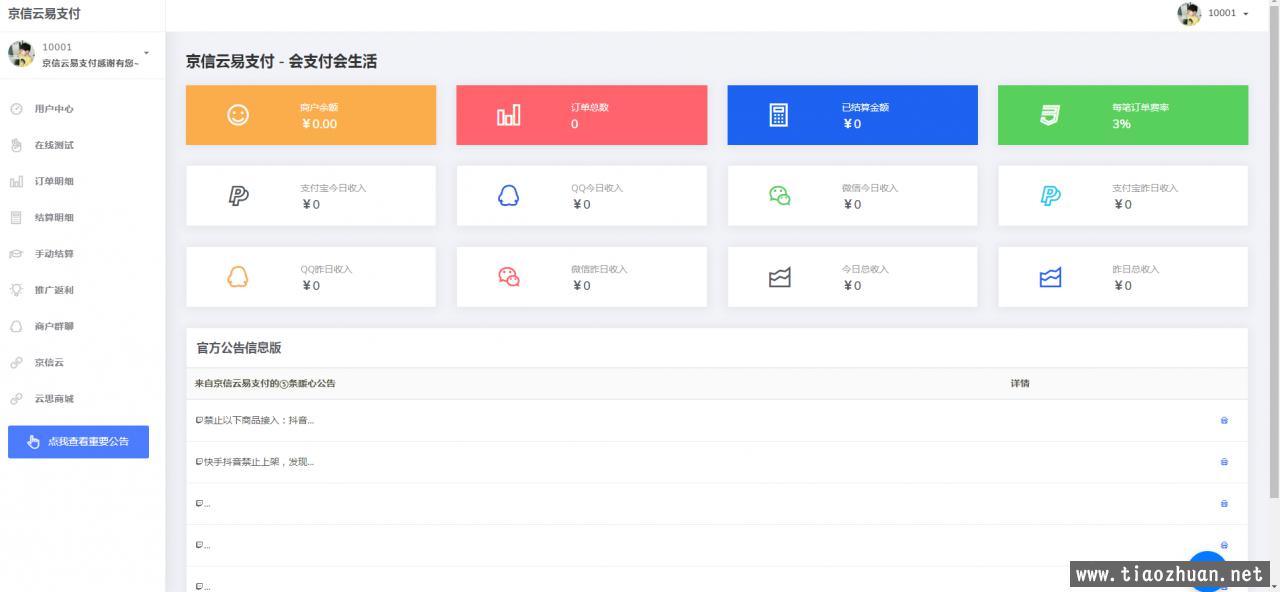The image size is (1280, 592).
Task: Open details icon for 快手抖音禁止上架 row
Action: click(1224, 462)
